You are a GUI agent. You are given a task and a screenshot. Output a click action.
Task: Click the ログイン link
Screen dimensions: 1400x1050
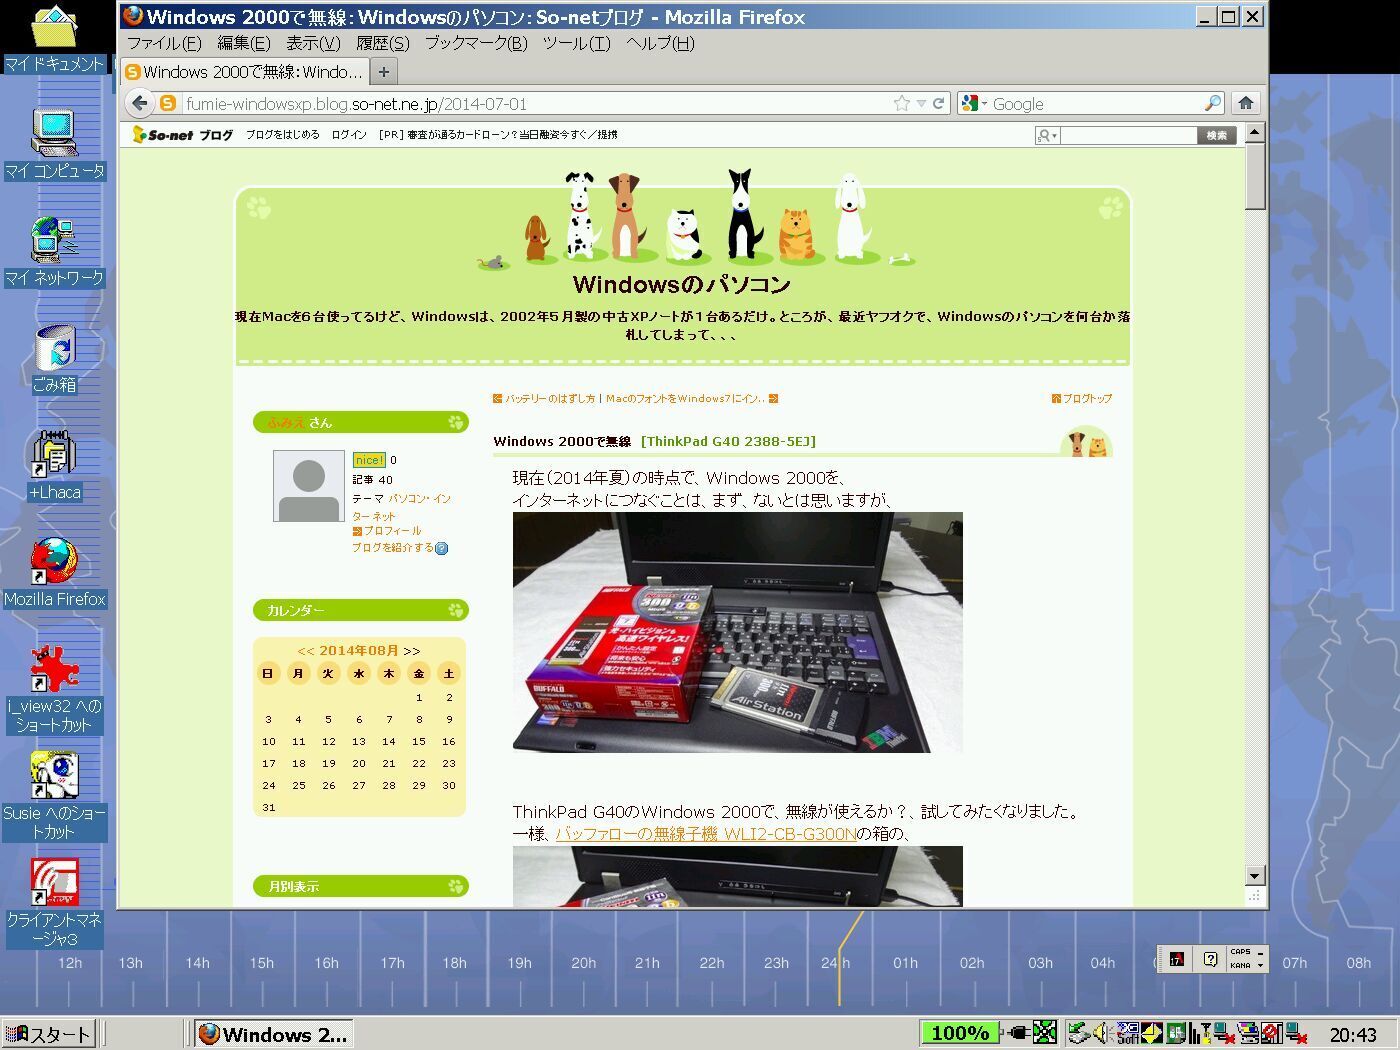[348, 135]
